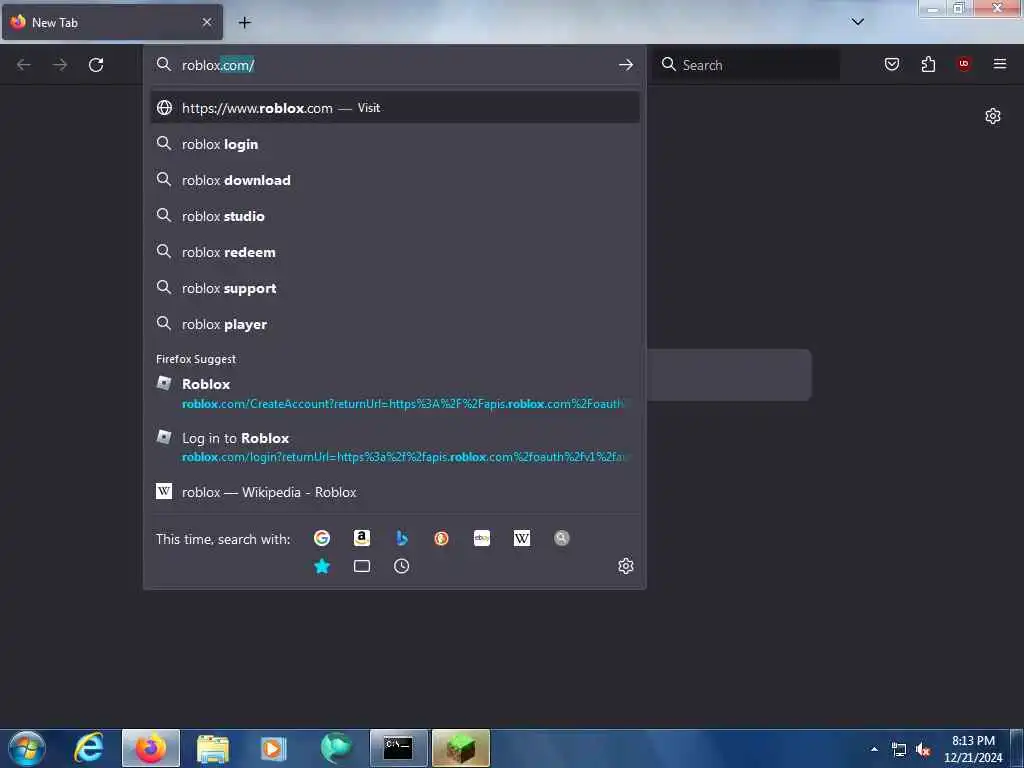The image size is (1024, 768).
Task: Select the New Tab tab
Action: point(112,22)
